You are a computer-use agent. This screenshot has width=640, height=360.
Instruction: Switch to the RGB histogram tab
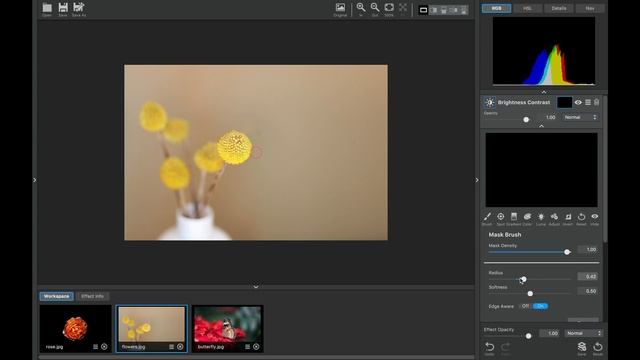pos(496,8)
